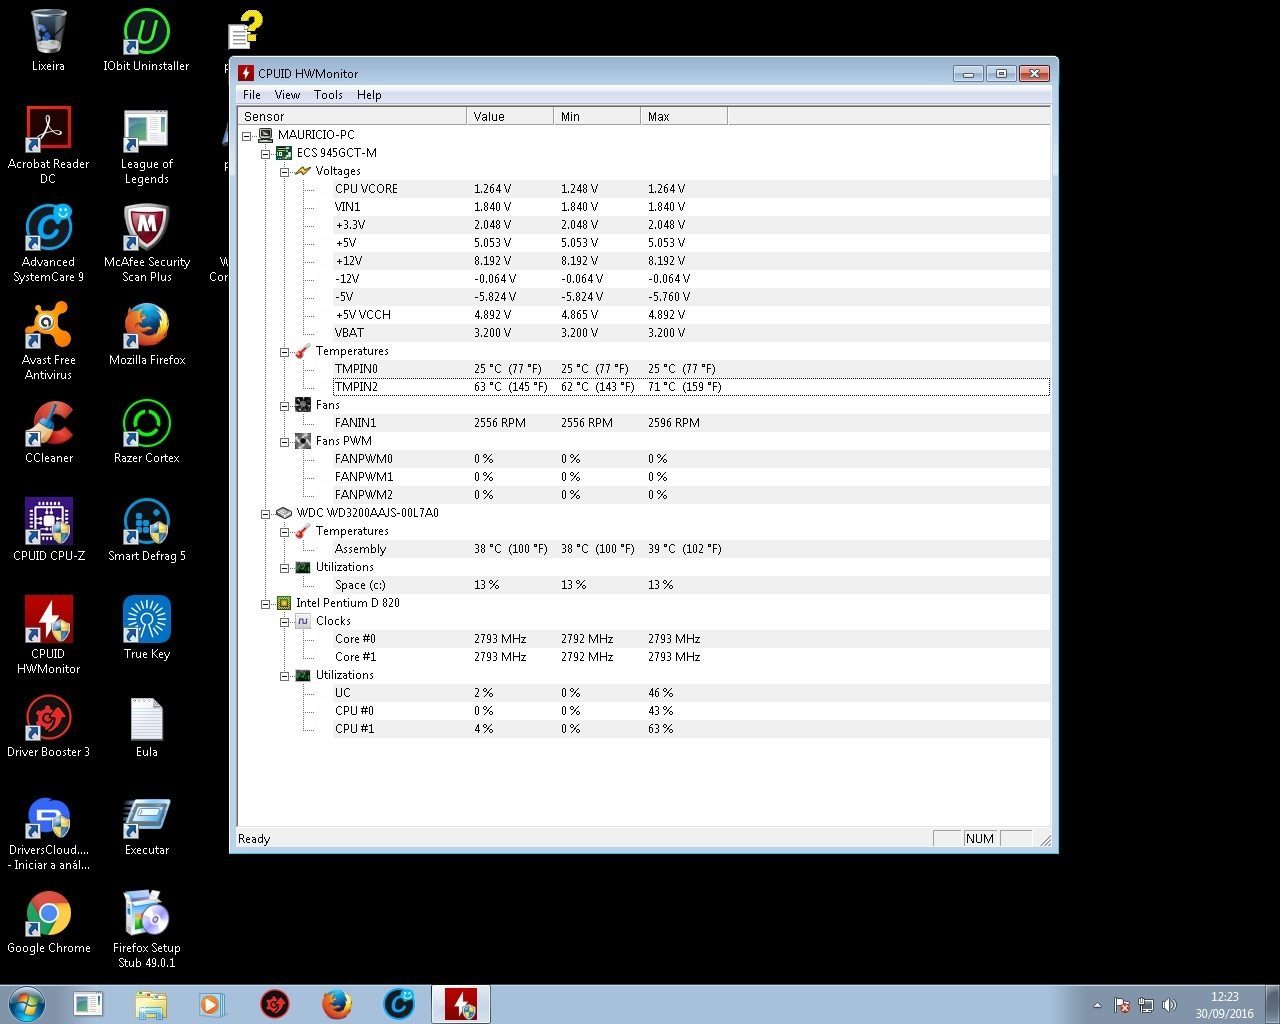Screen dimensions: 1280x1024
Task: Open the File menu
Action: coord(252,95)
